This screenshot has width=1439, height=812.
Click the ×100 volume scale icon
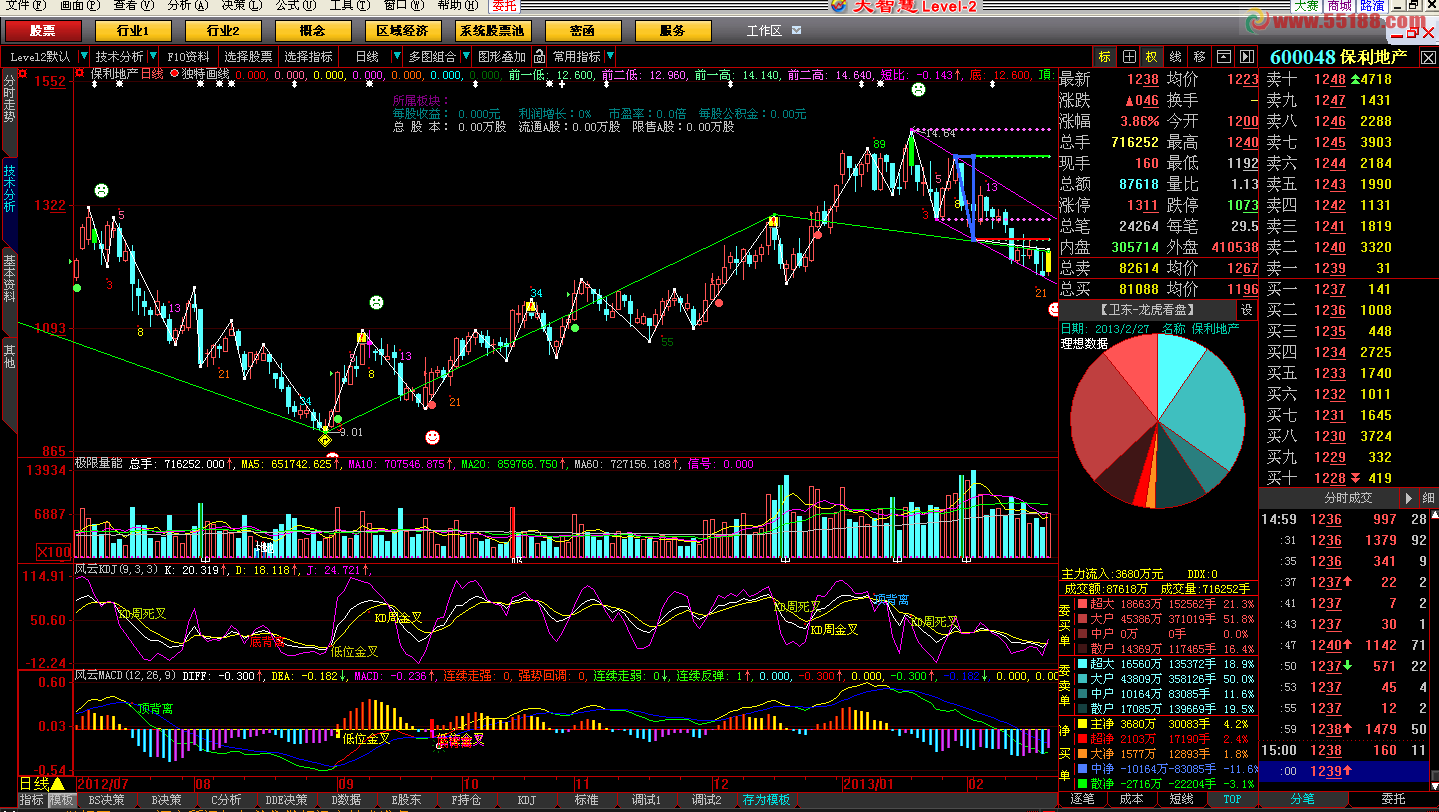(x=52, y=551)
